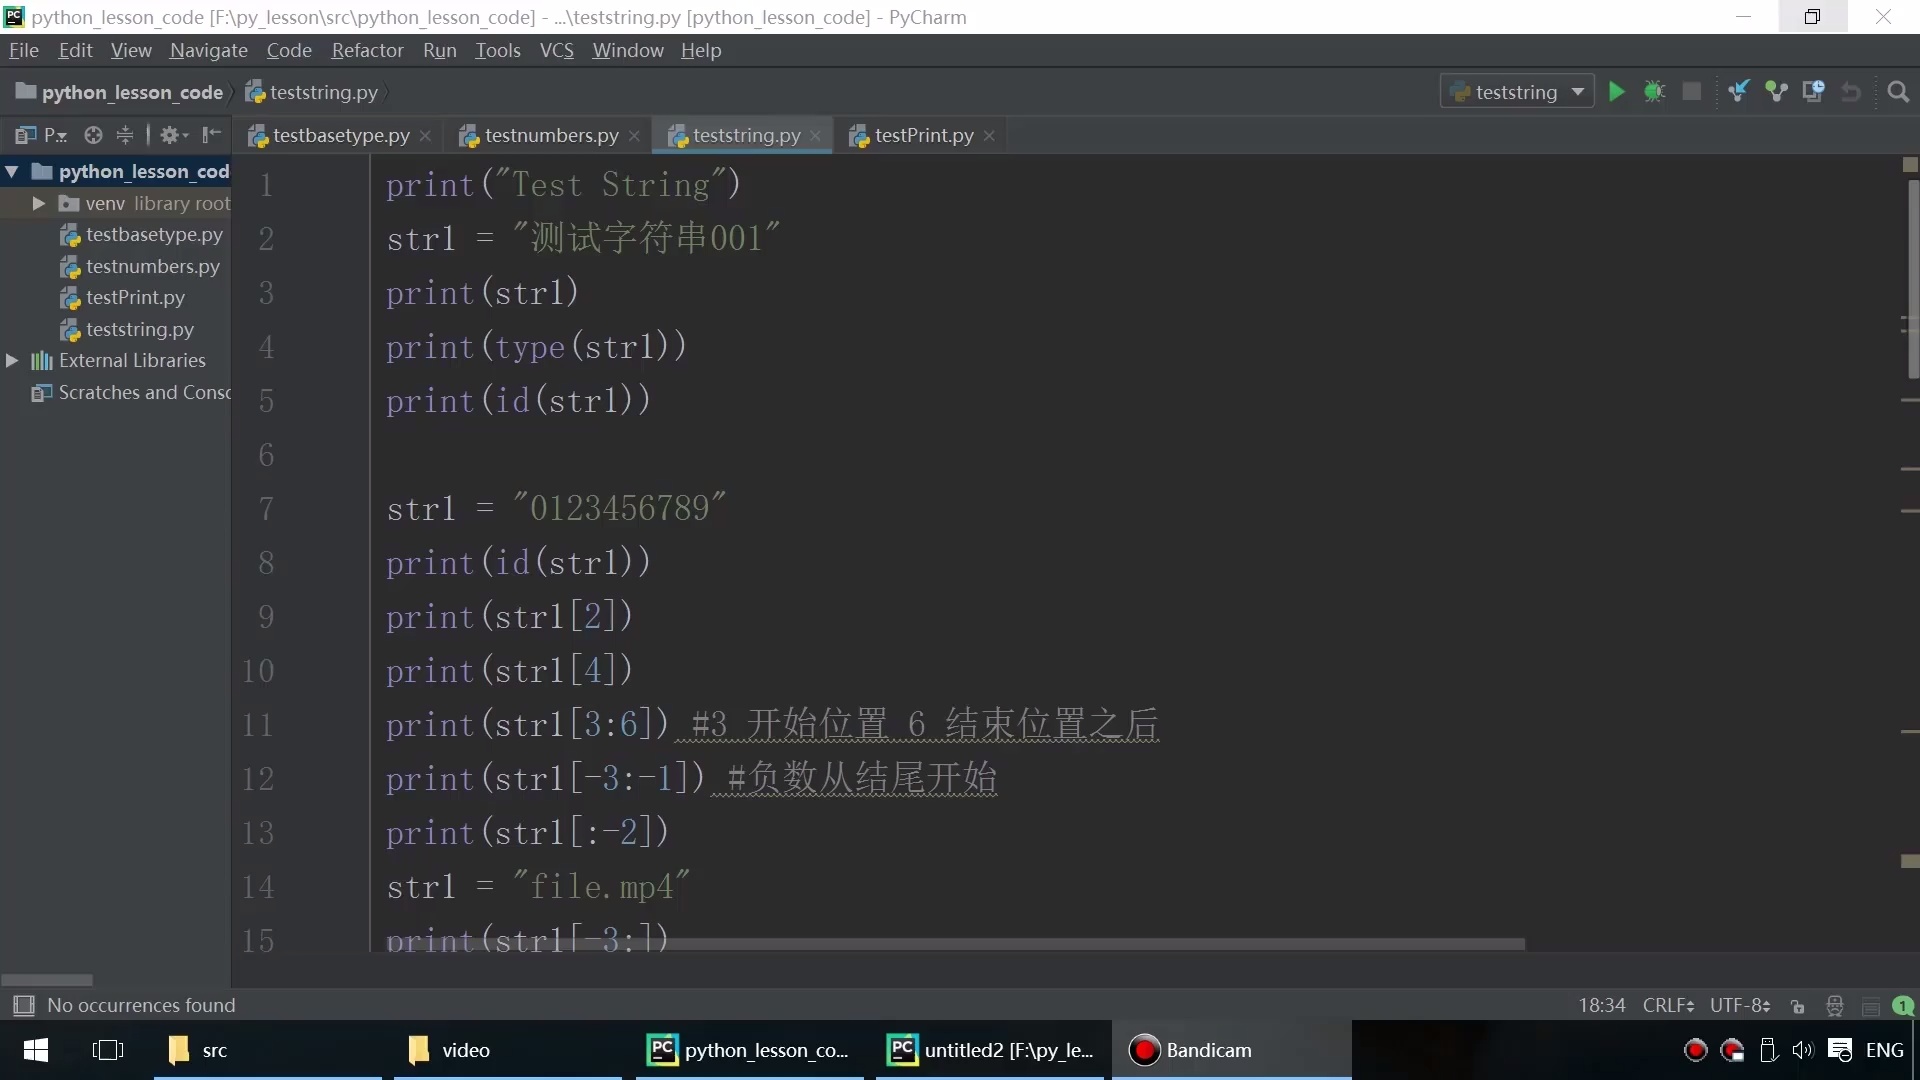Hide the Project tool window with arrow icon
The image size is (1920, 1080).
coord(211,136)
